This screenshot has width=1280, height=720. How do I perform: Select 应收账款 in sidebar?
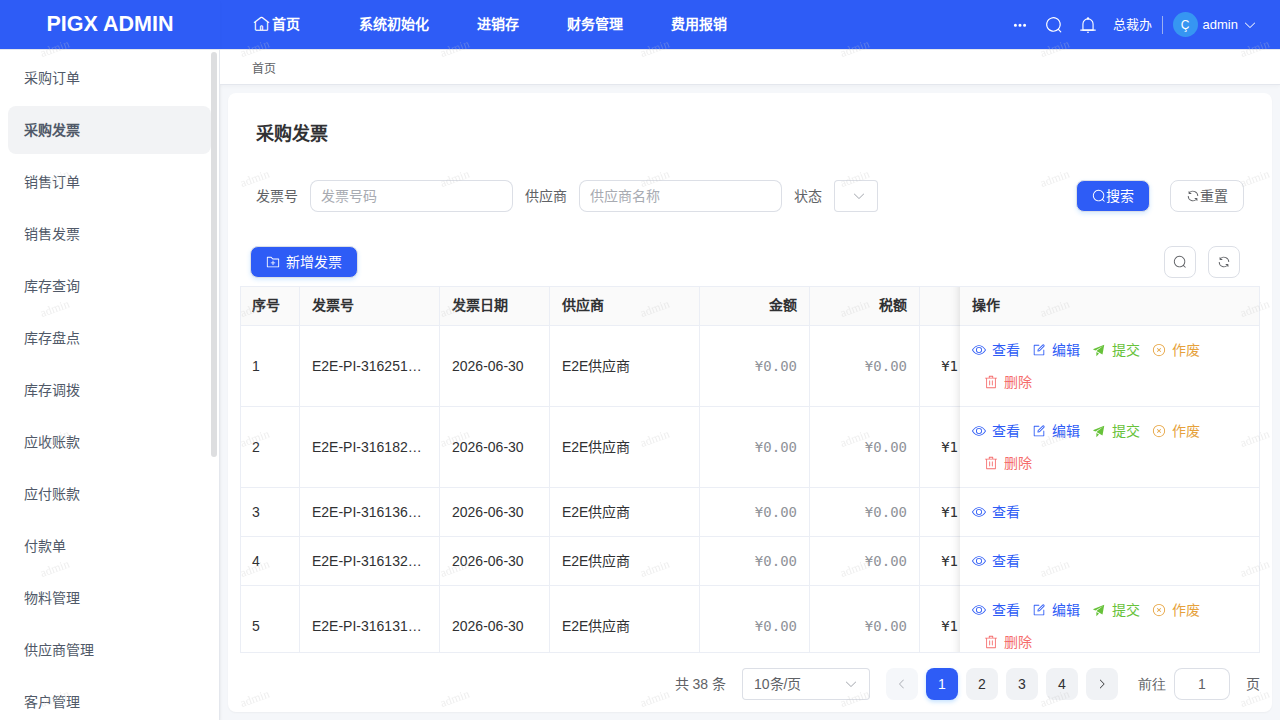point(109,442)
